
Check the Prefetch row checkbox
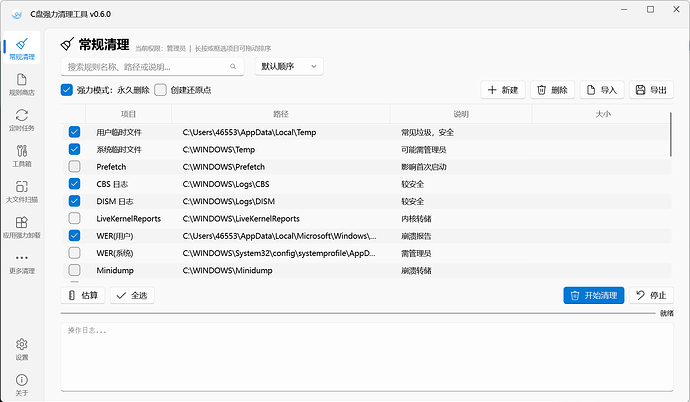tap(74, 166)
